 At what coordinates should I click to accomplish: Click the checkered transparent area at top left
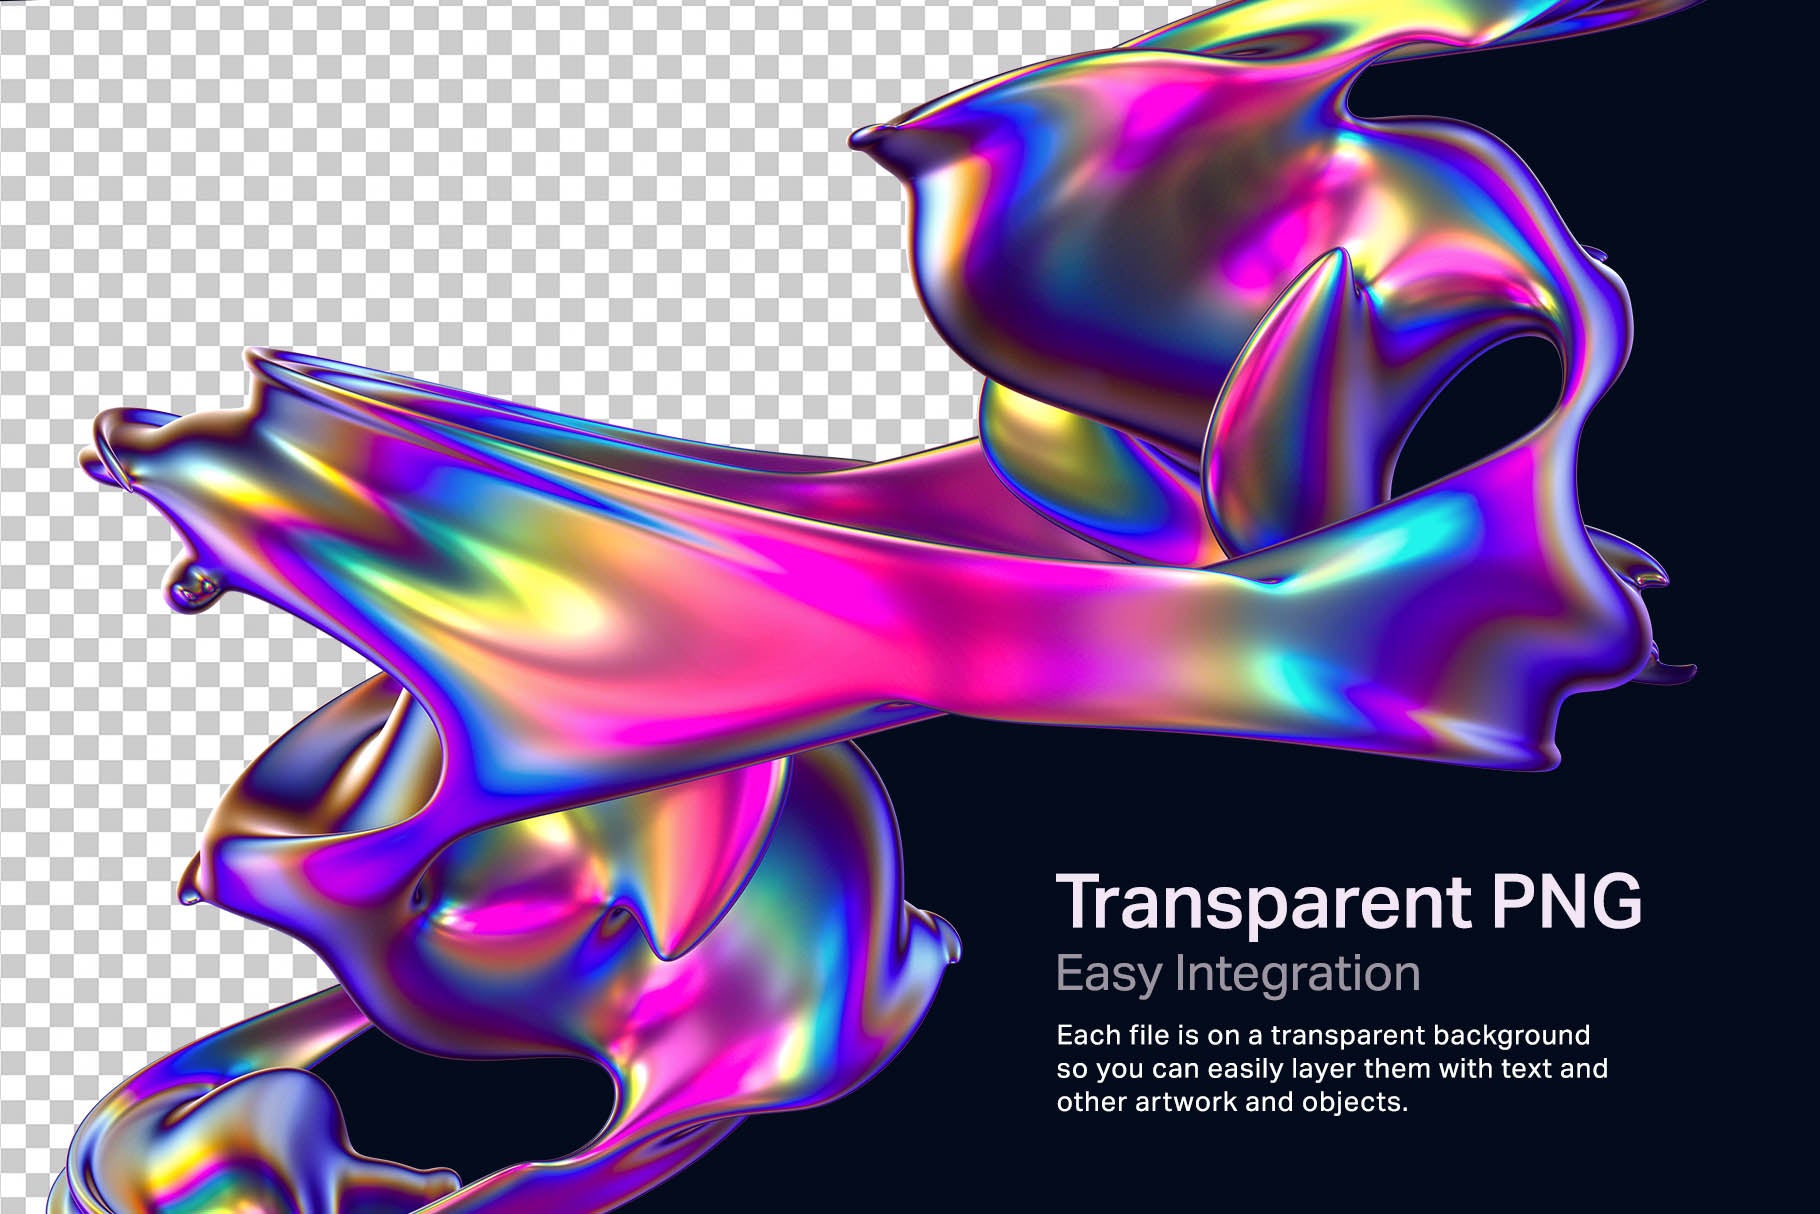[300, 150]
